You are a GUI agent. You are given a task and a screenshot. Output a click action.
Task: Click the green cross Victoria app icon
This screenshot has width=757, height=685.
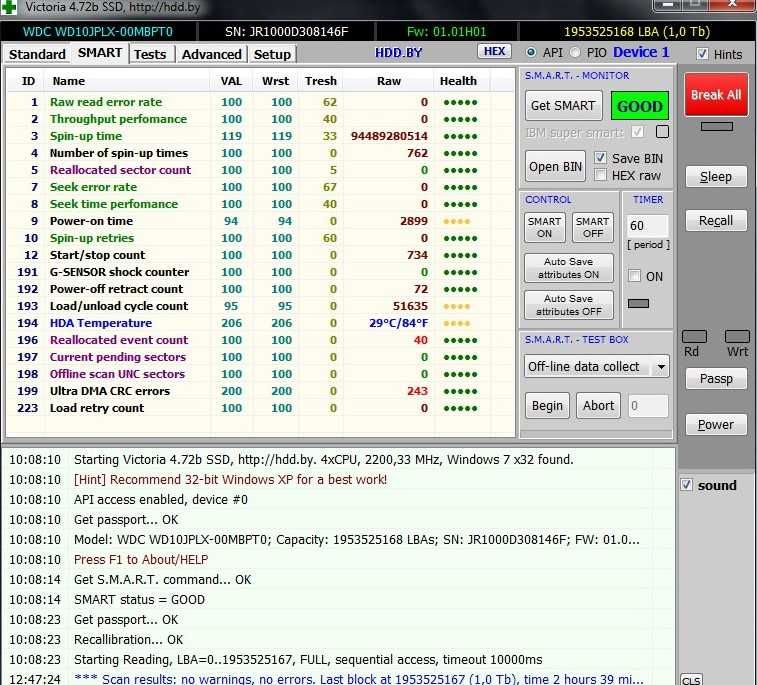(8, 7)
